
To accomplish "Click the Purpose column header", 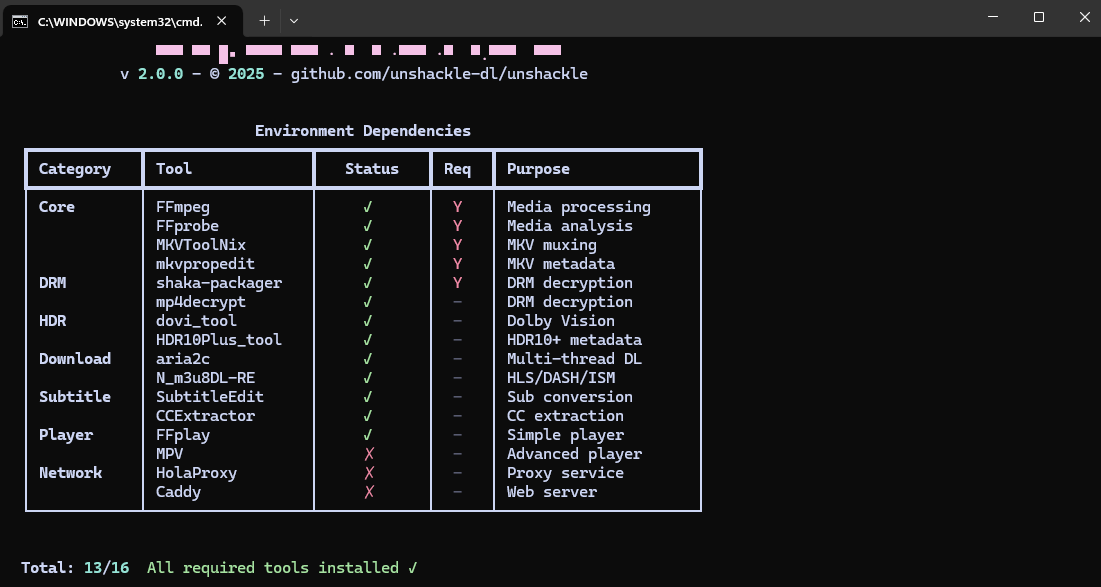I will pyautogui.click(x=538, y=169).
